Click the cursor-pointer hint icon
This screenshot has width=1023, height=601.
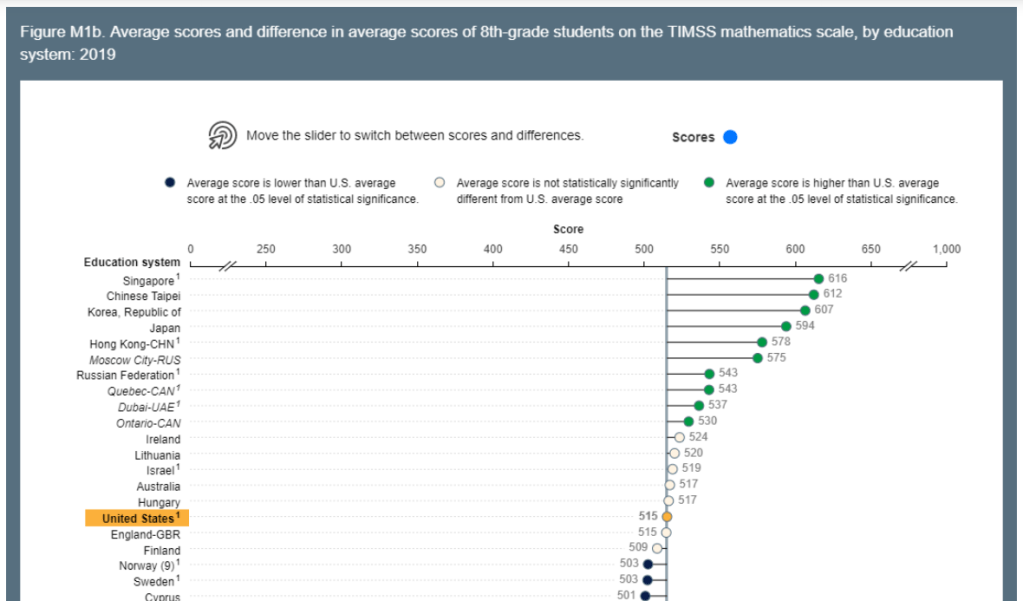pos(222,135)
